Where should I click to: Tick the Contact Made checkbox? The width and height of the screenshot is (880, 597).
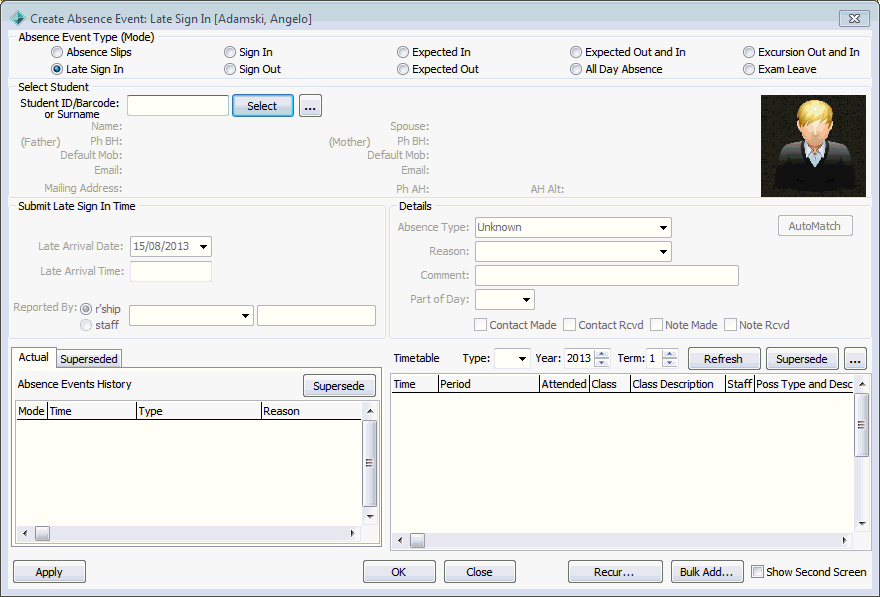pos(480,325)
